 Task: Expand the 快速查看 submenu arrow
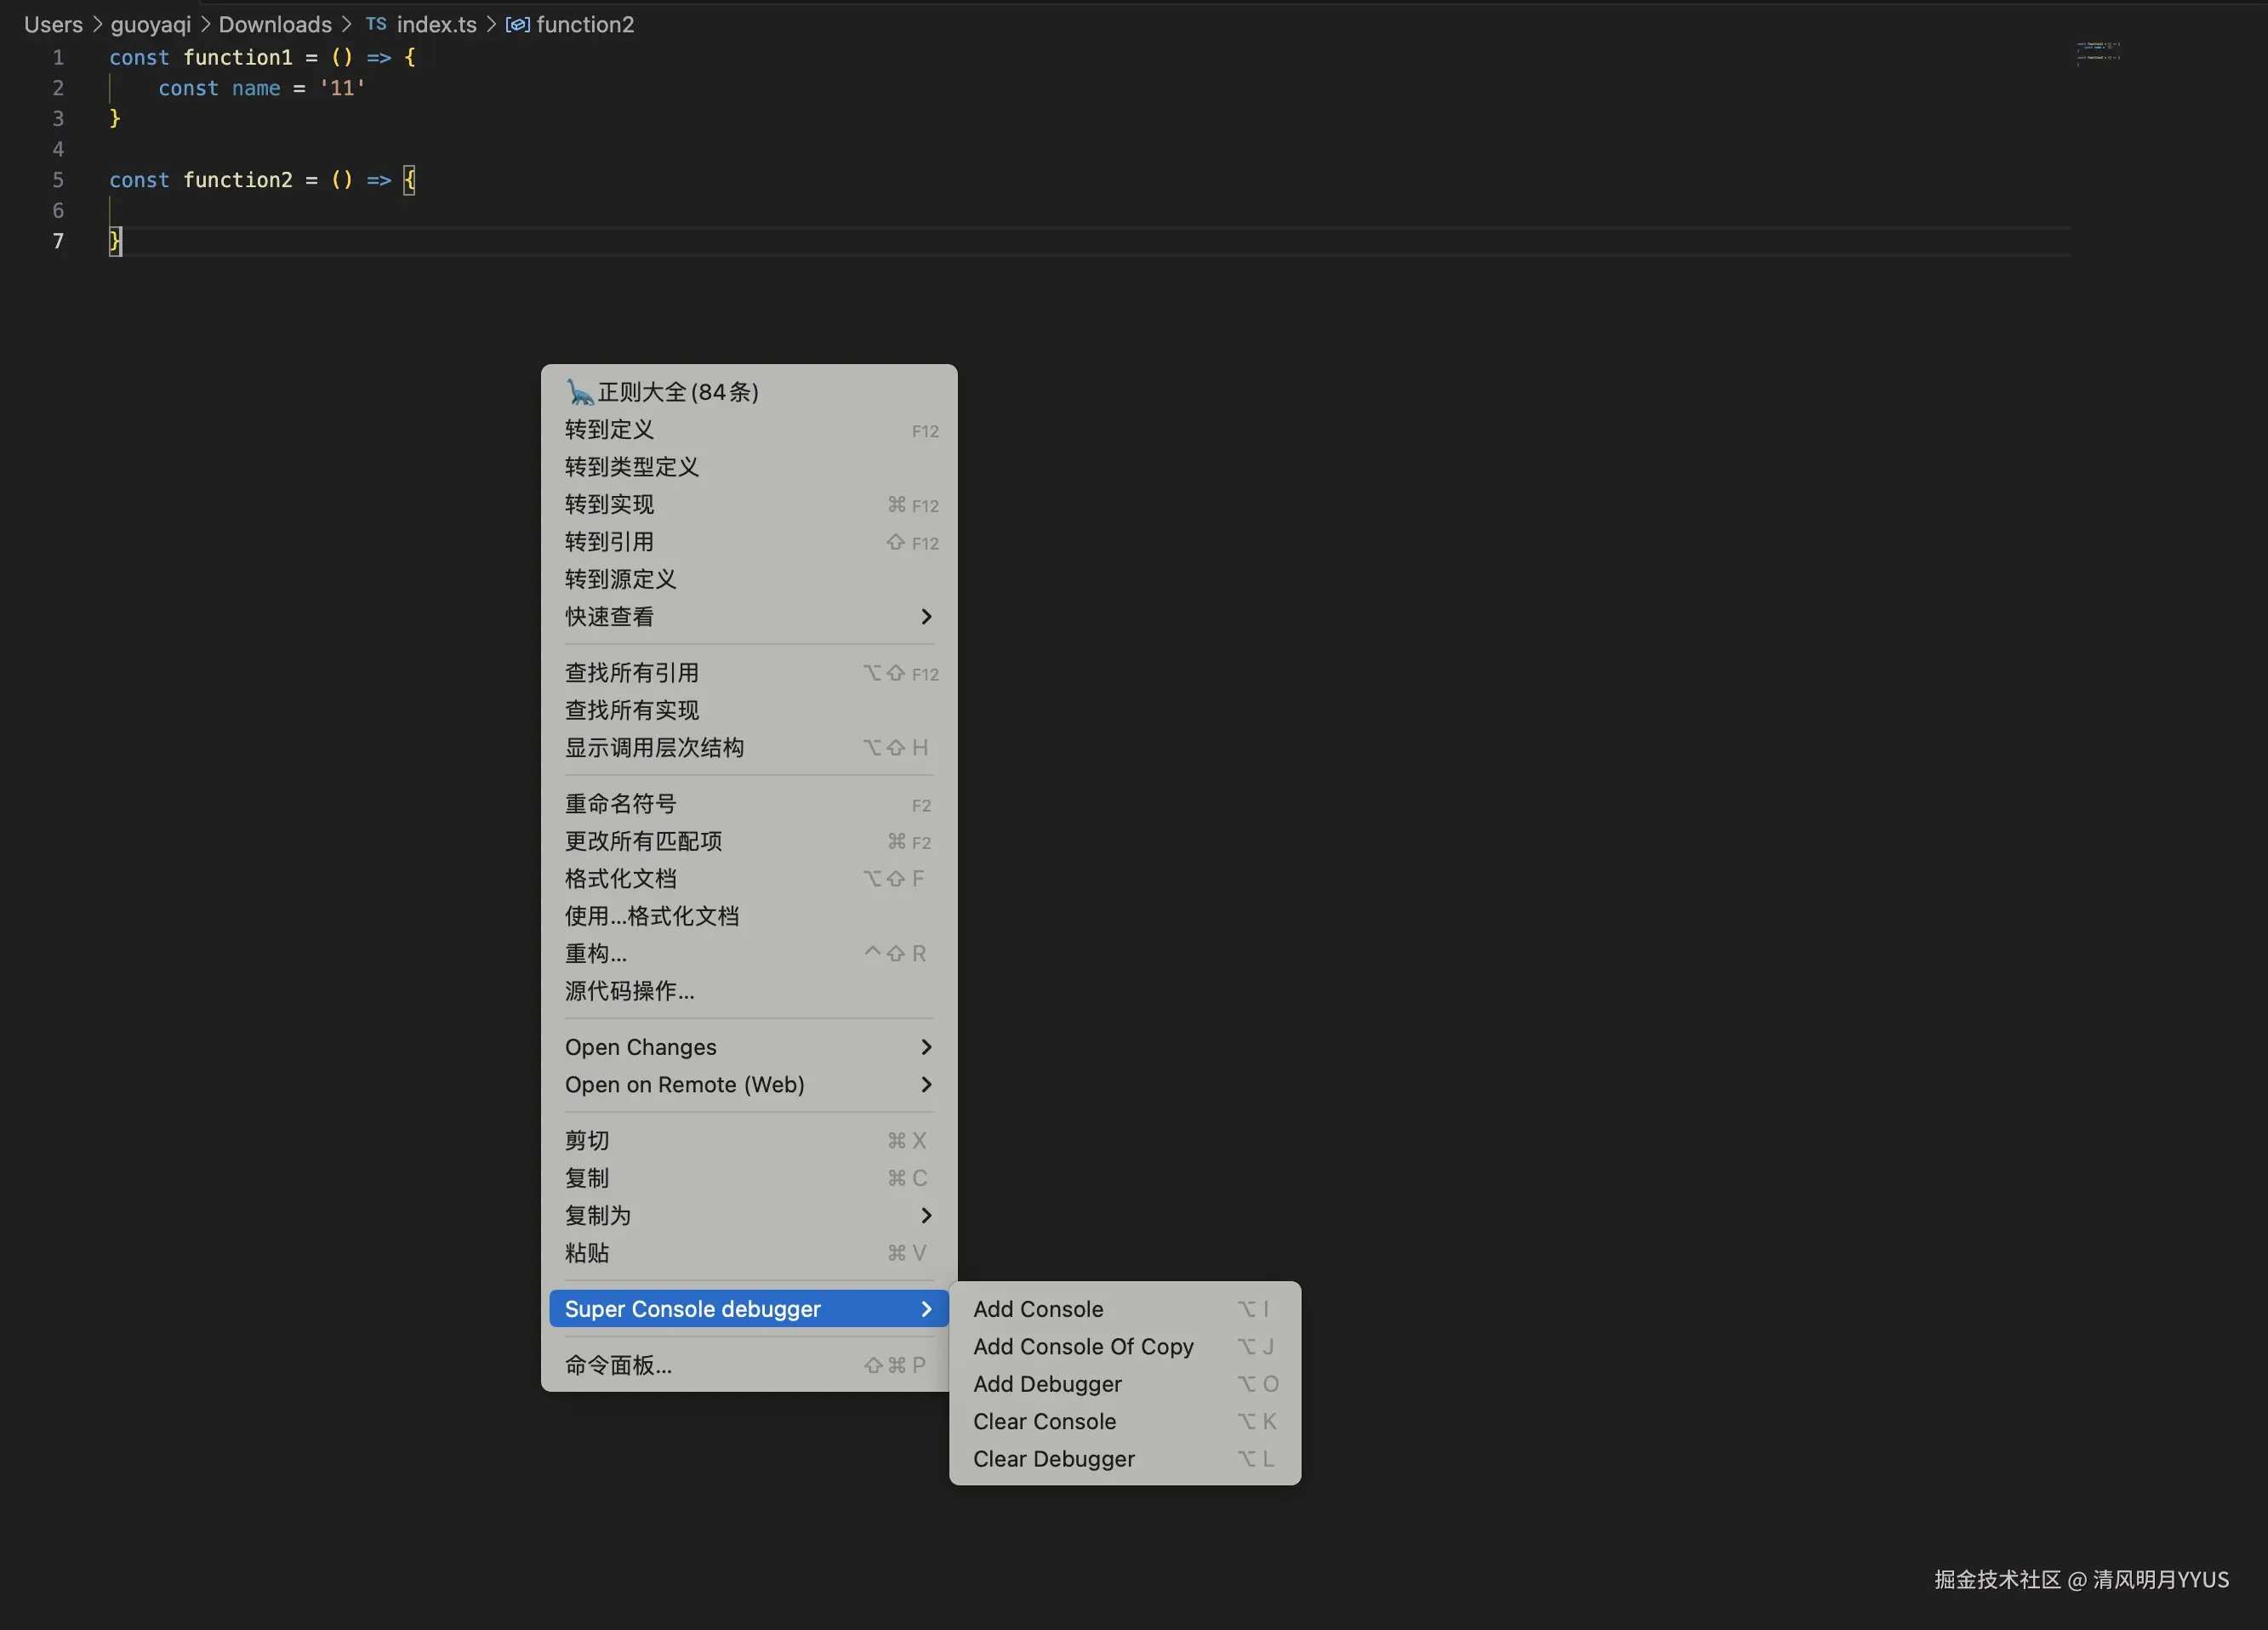click(926, 616)
